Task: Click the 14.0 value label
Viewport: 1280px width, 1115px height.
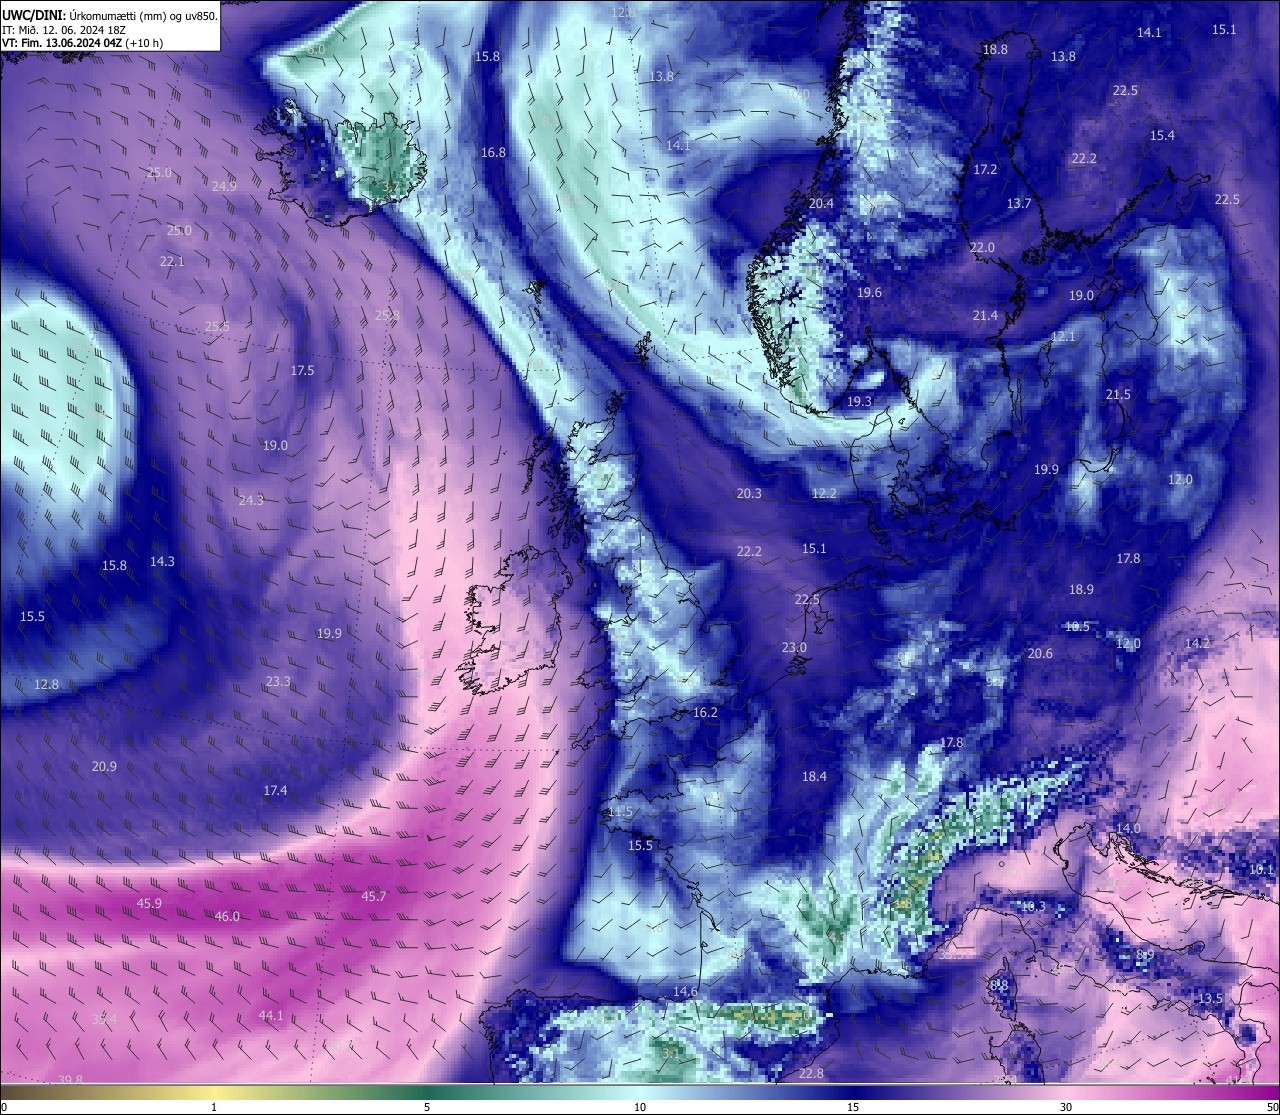Action: point(1128,829)
